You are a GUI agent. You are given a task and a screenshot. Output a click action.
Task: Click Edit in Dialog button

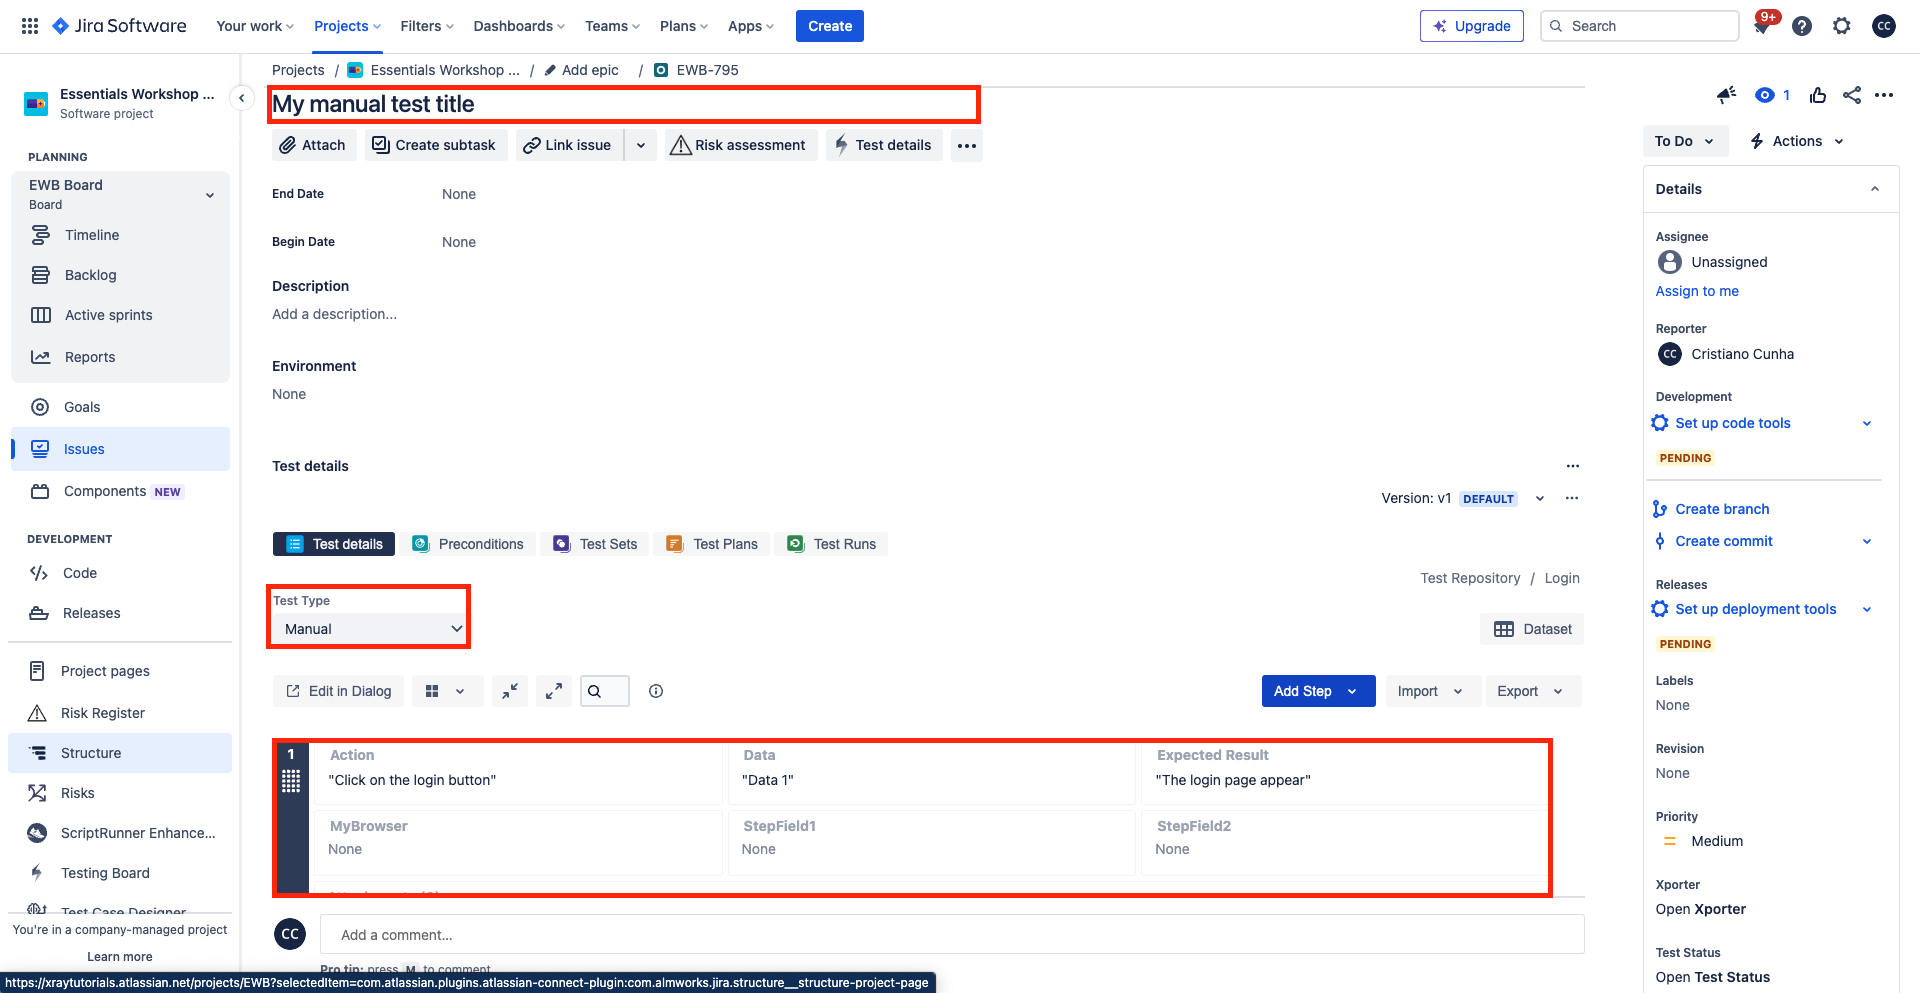coord(339,691)
